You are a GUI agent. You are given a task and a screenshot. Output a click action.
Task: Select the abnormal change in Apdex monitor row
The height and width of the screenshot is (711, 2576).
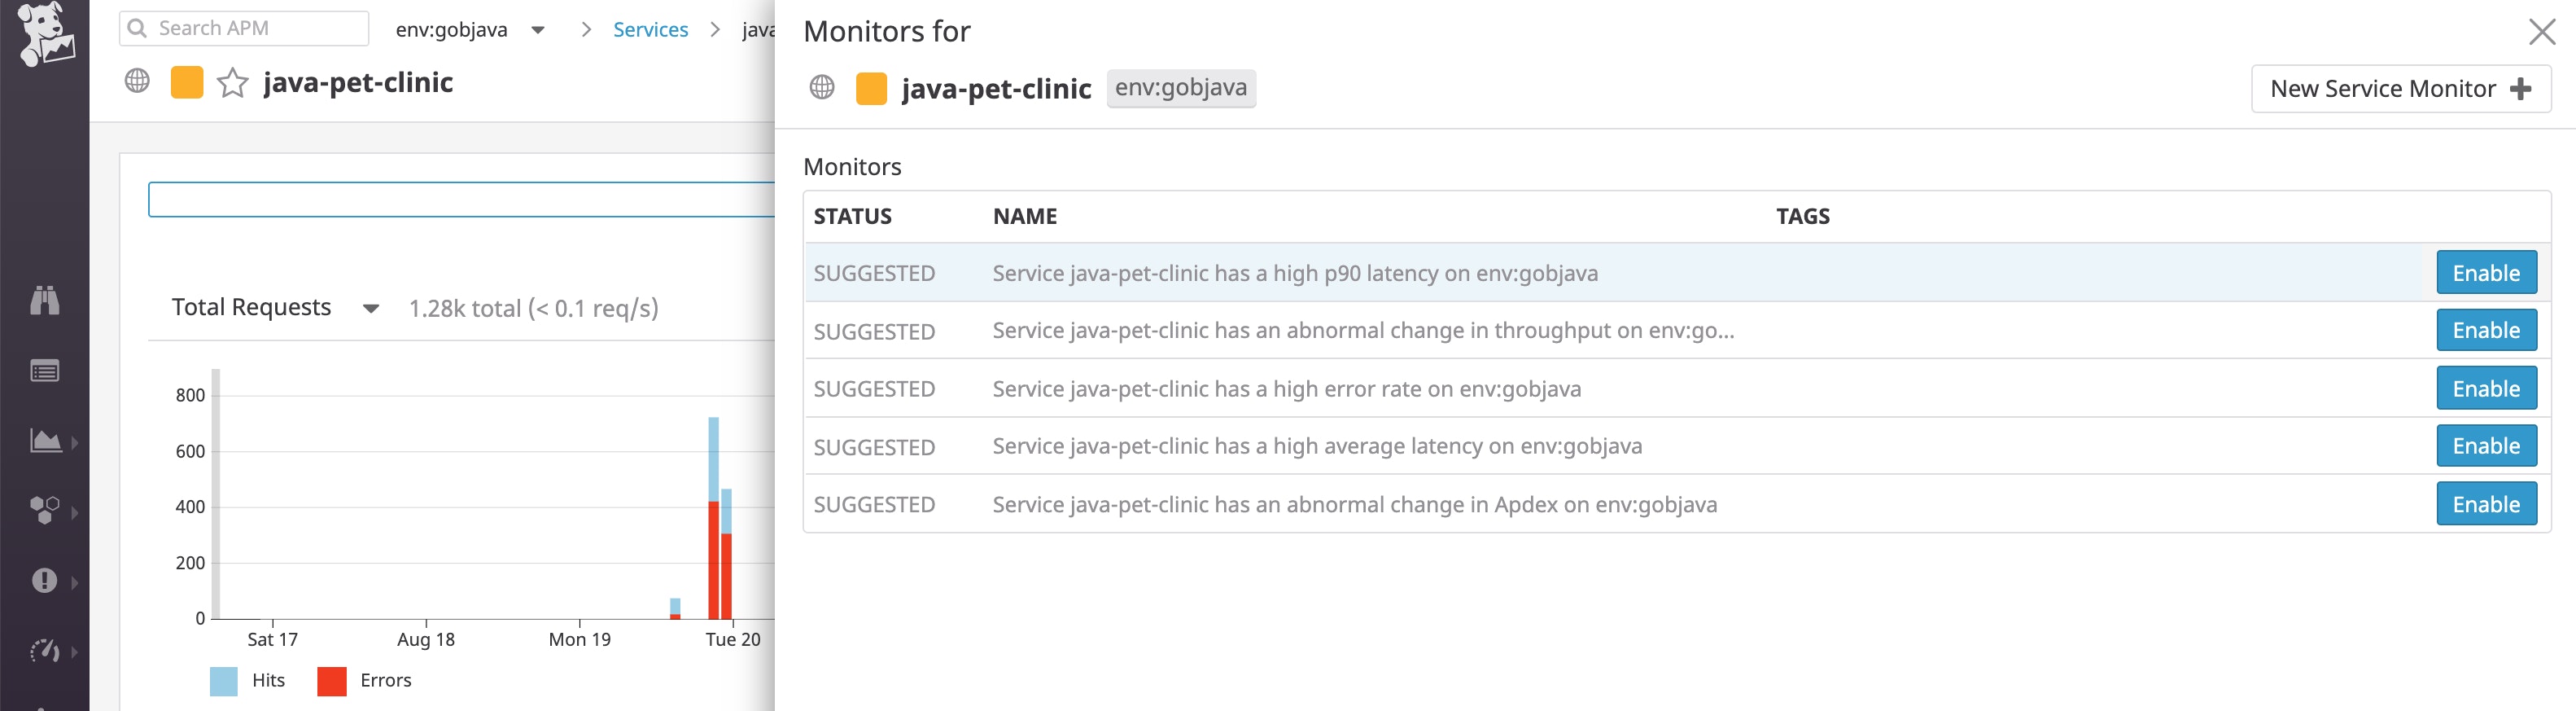(1354, 505)
